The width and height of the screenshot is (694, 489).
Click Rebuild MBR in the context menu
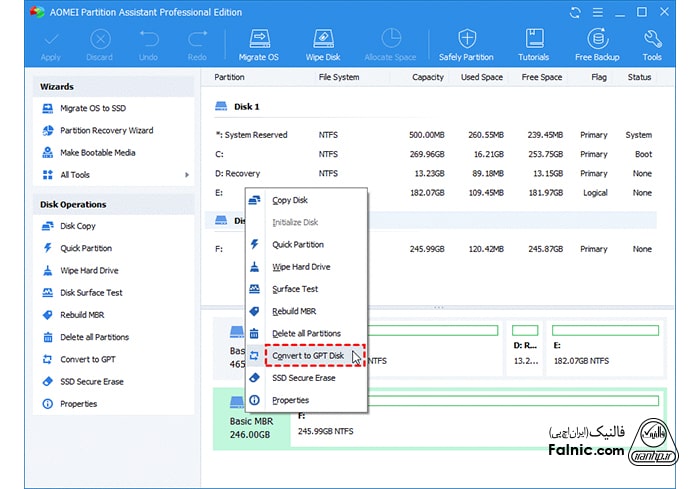click(x=294, y=311)
